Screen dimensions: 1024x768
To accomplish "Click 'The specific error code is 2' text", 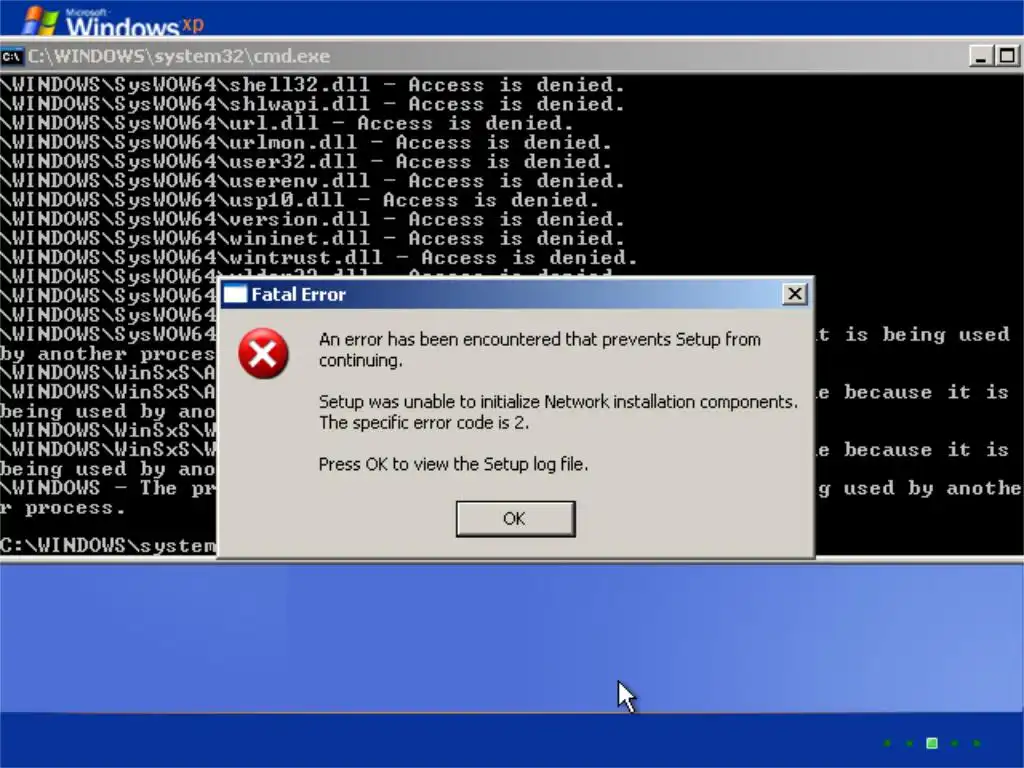I will coord(424,423).
